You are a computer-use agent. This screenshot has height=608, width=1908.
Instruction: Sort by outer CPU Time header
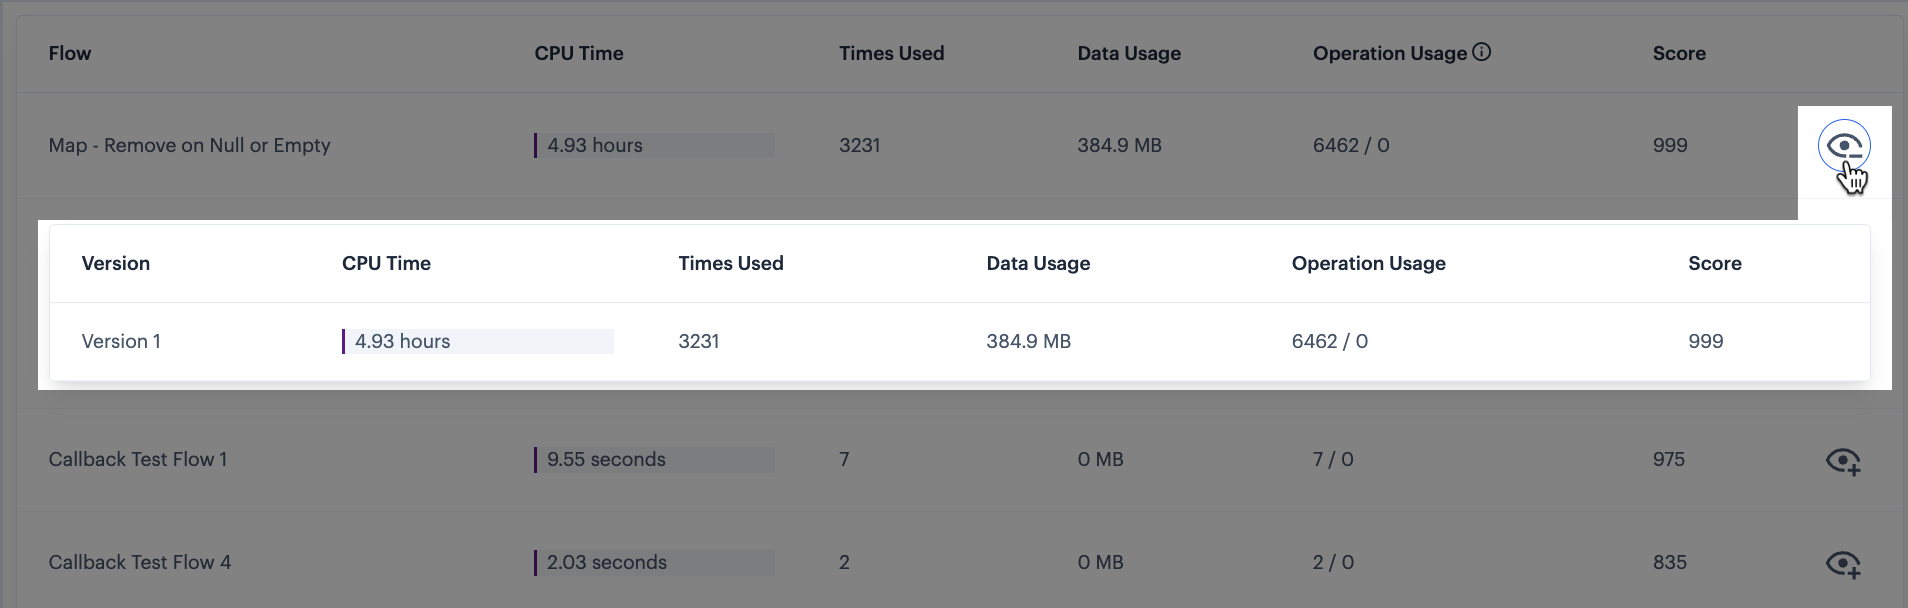[579, 54]
